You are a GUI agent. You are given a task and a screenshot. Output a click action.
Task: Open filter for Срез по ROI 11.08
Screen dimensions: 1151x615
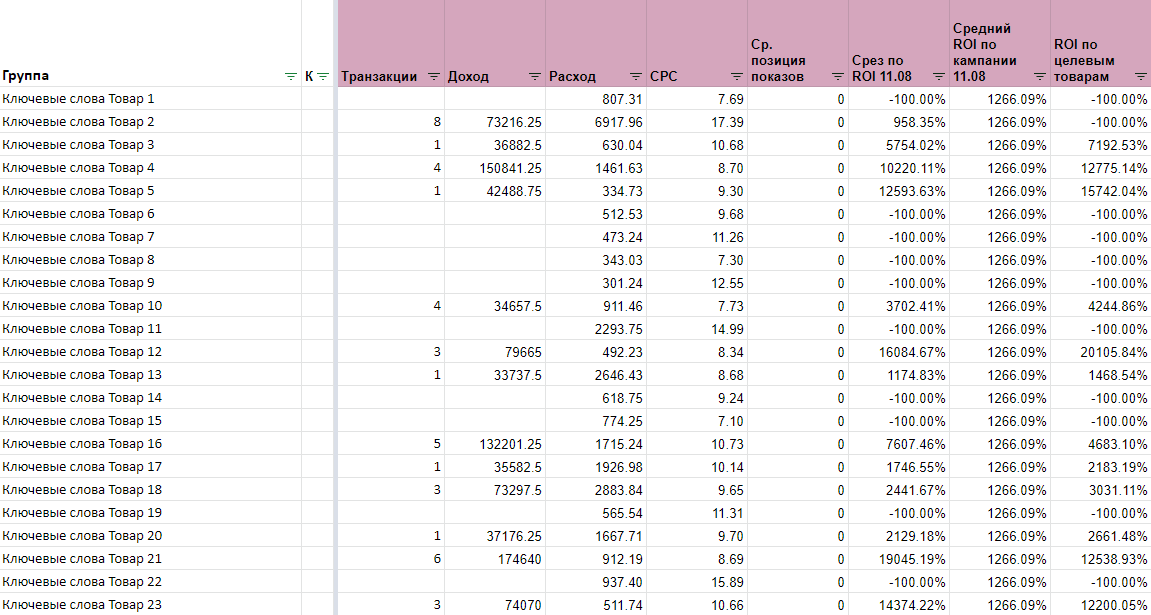tap(939, 76)
